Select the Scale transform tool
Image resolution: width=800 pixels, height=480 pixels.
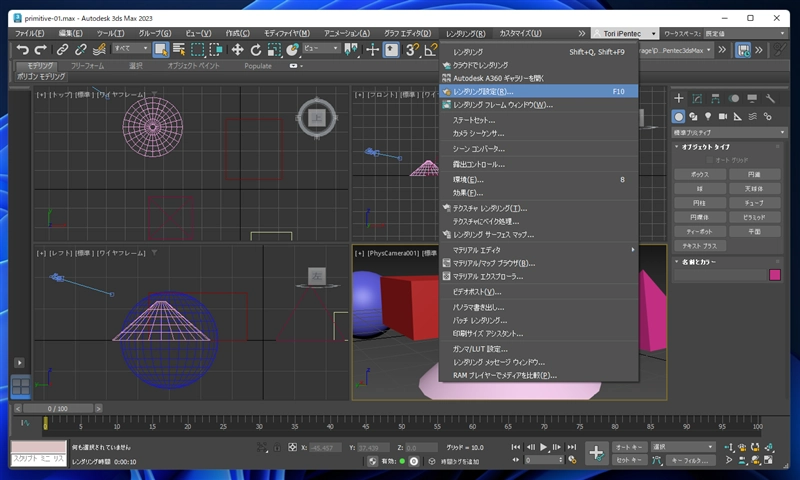(274, 49)
